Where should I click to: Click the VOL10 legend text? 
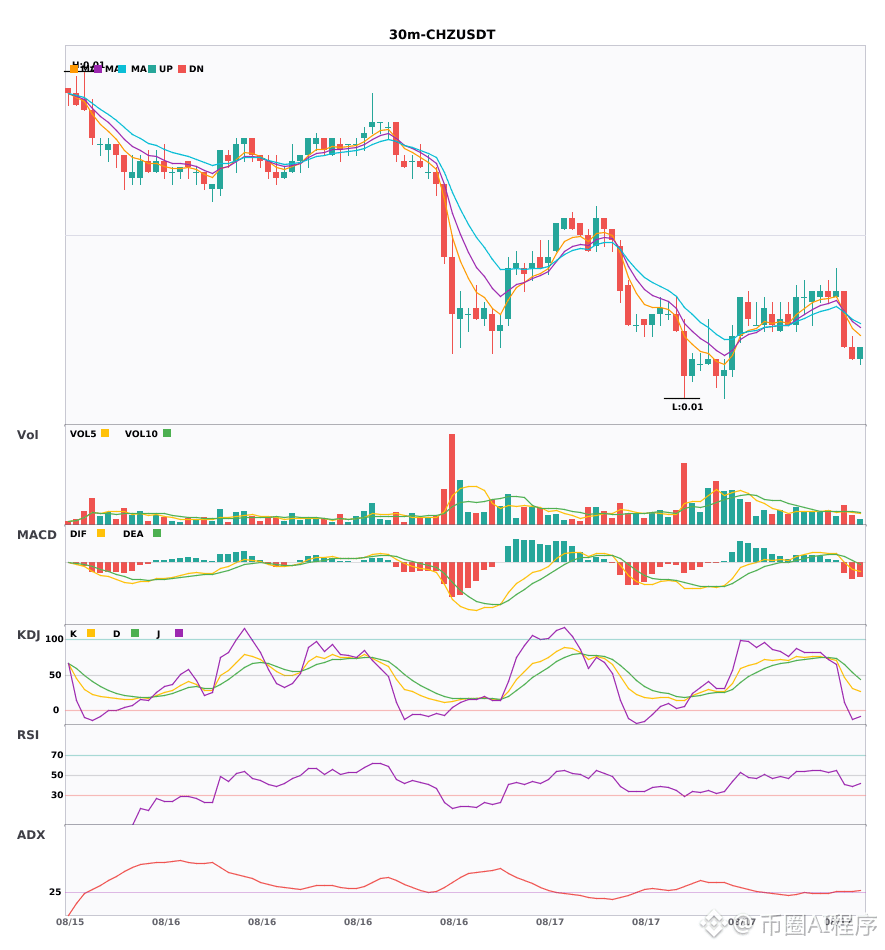pos(141,434)
